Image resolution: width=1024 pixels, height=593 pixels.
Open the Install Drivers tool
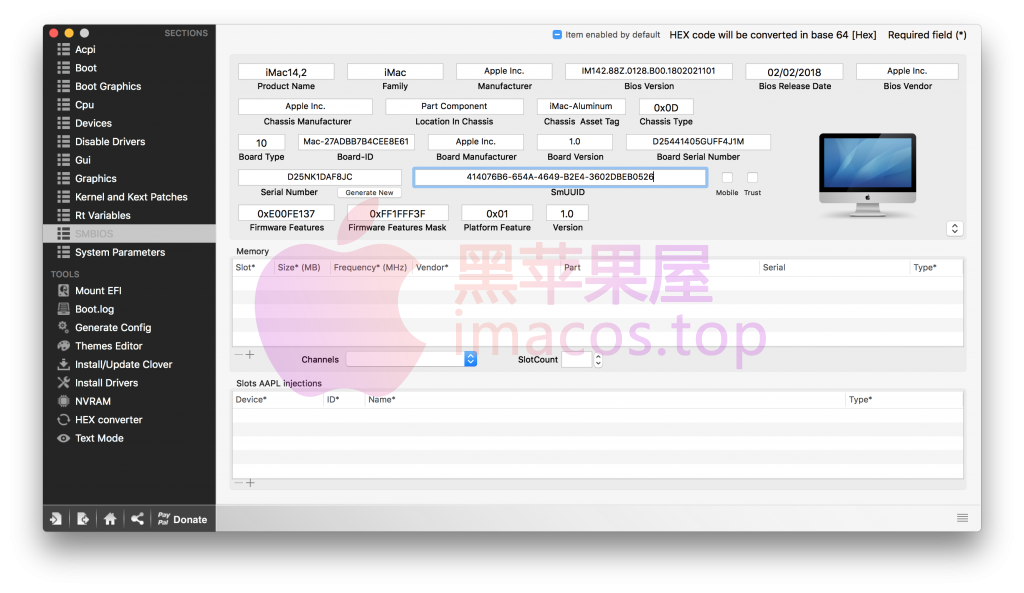129,383
